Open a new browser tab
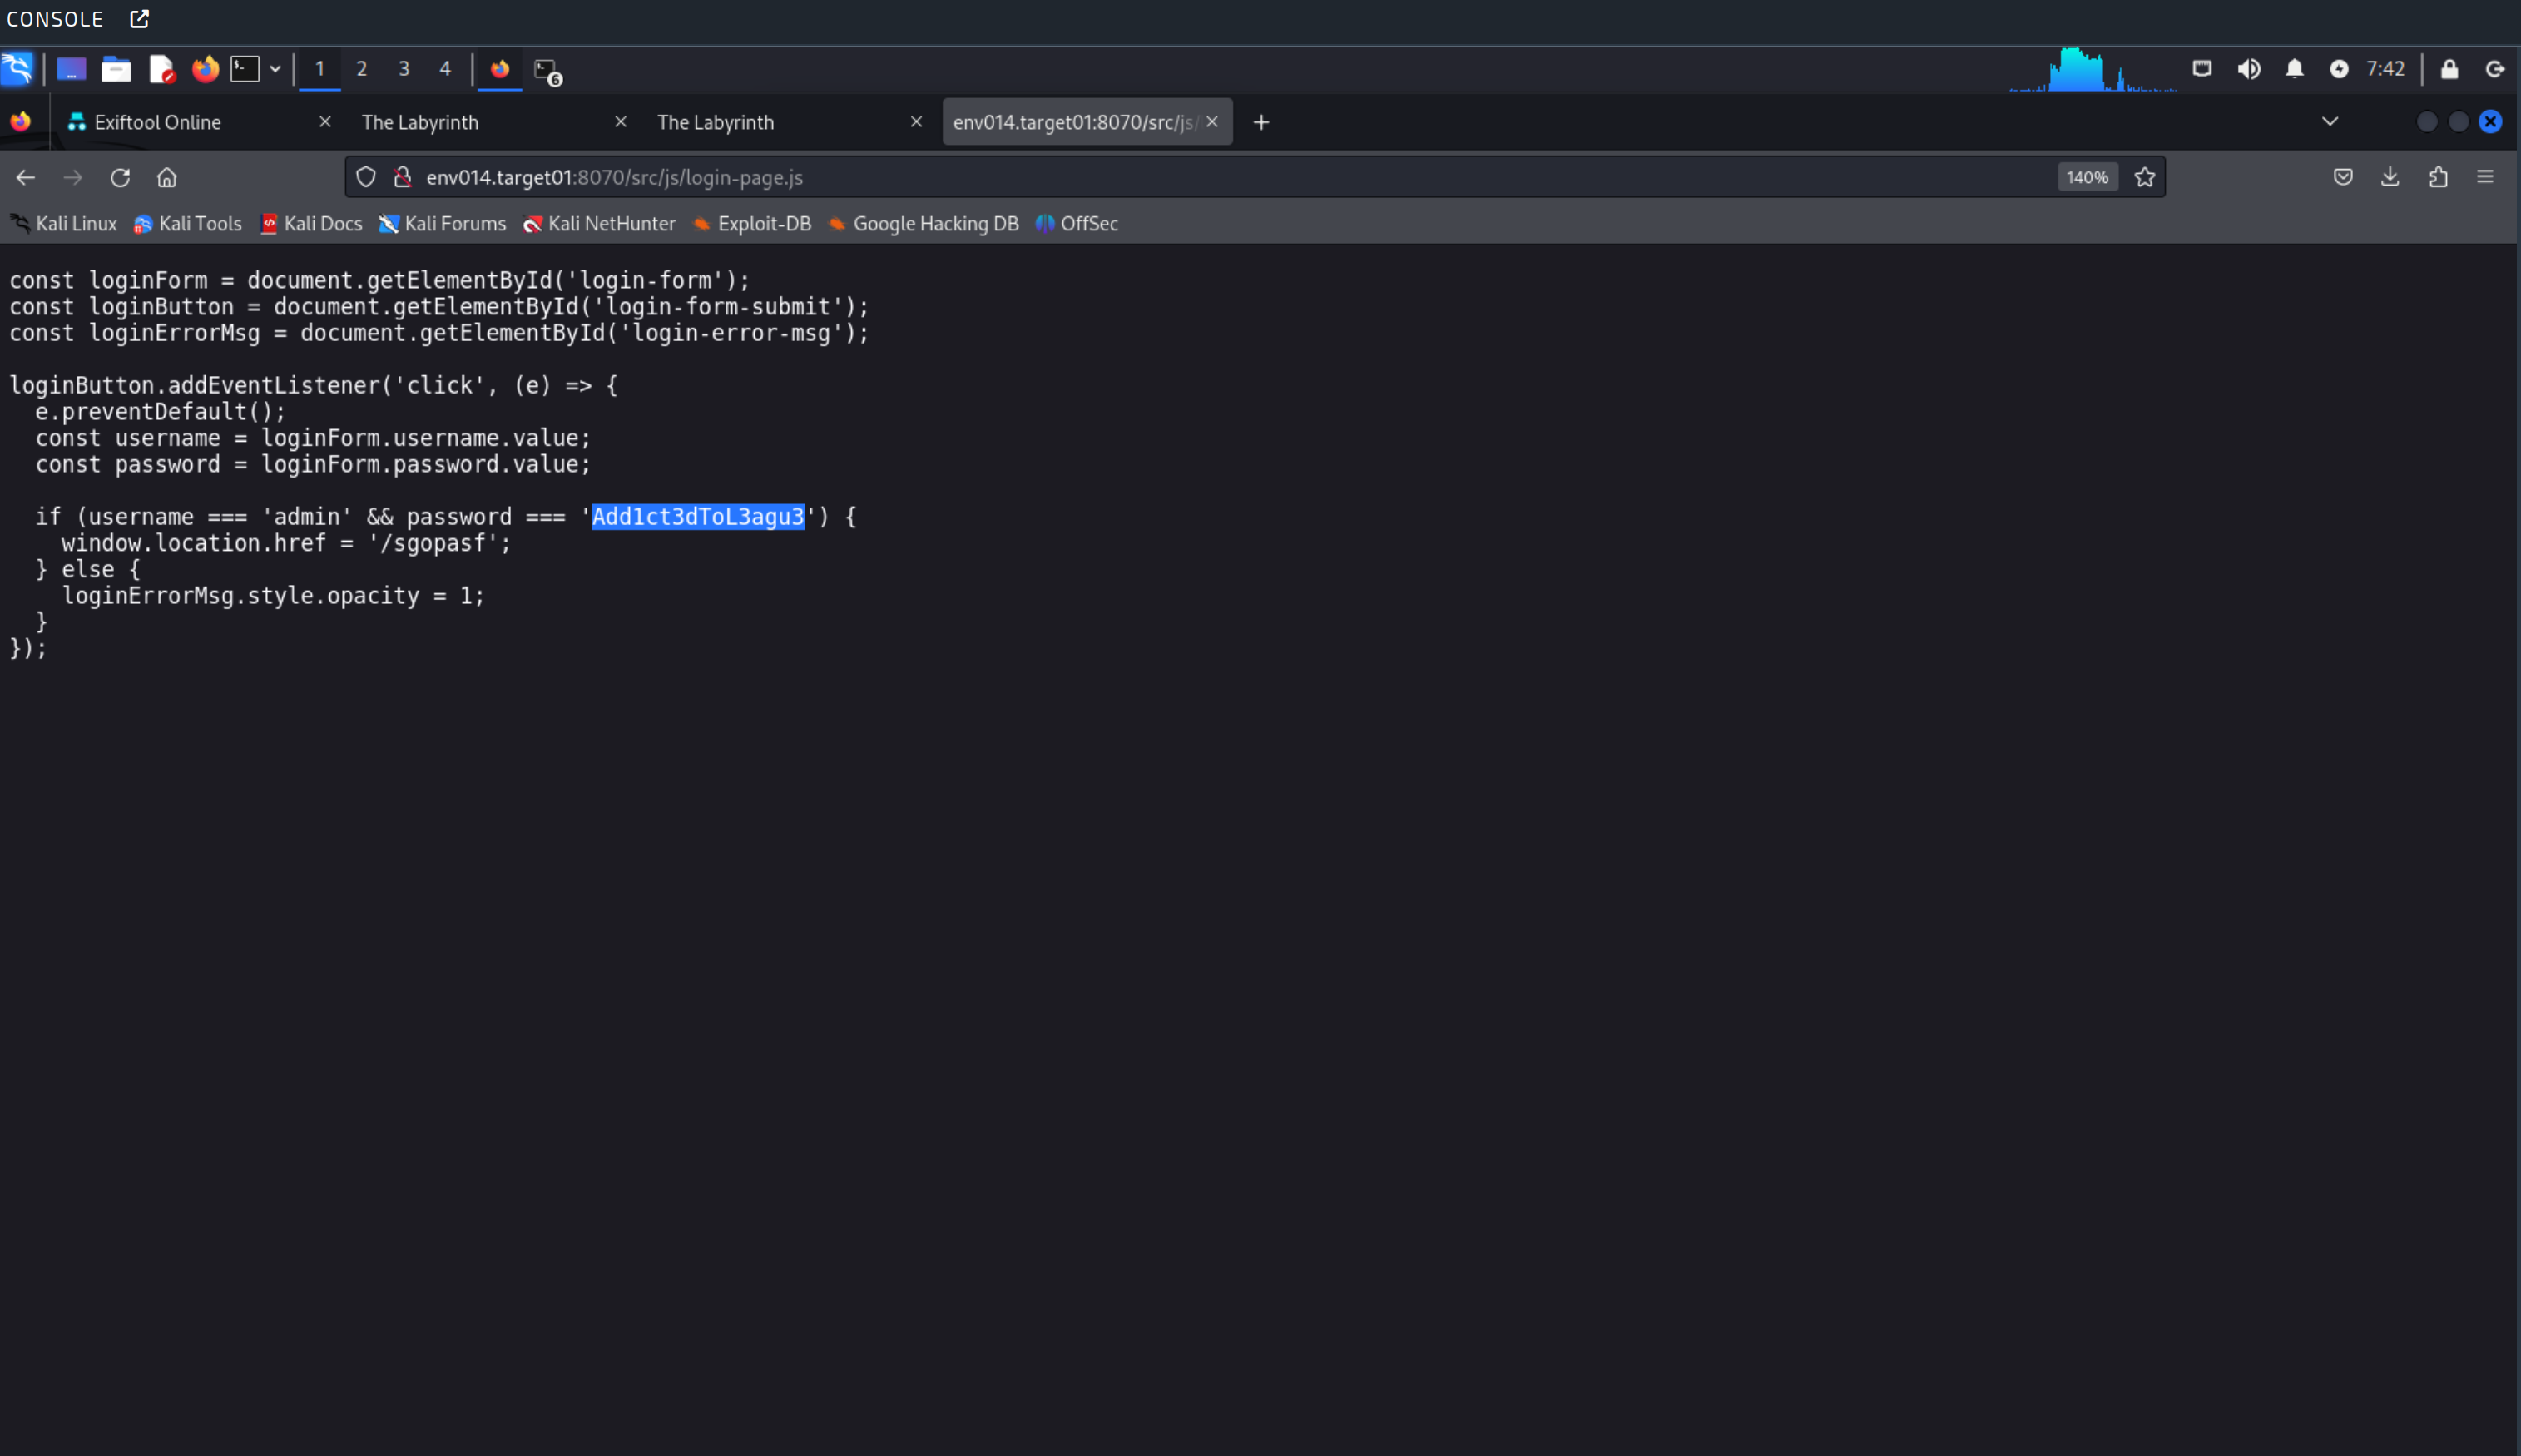 pos(1262,122)
